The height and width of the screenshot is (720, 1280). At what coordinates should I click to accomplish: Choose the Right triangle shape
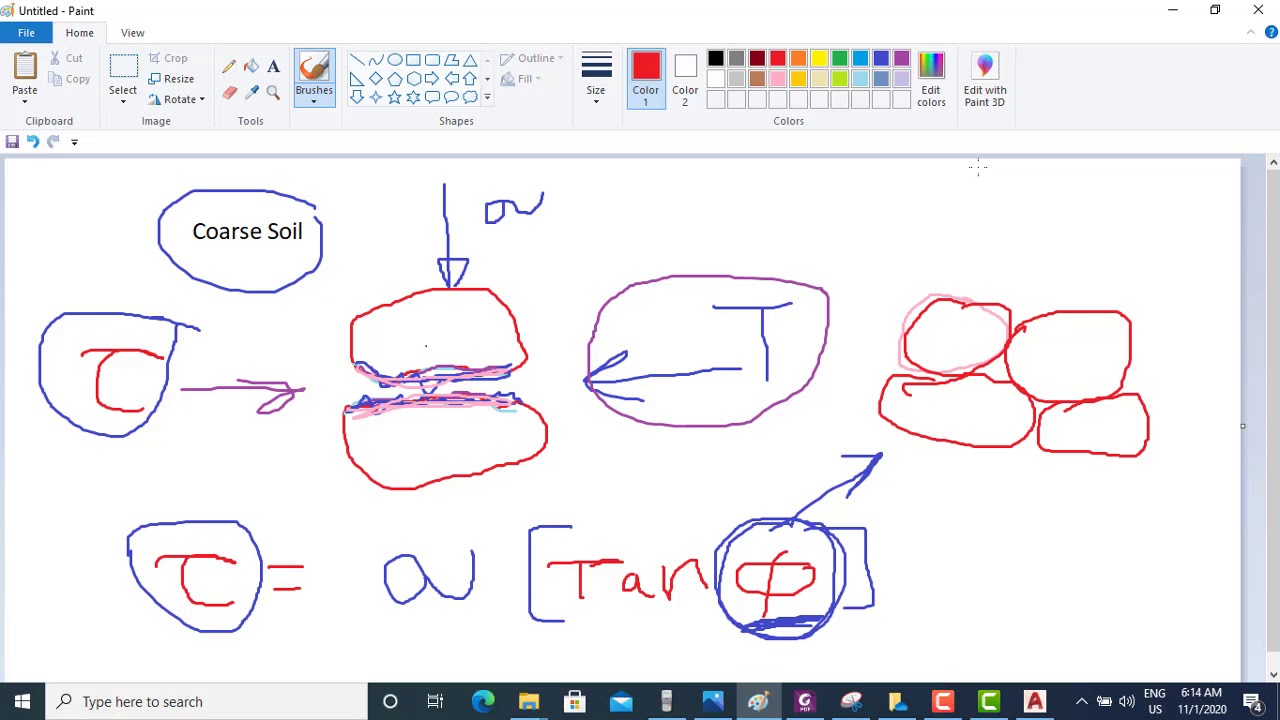coord(357,79)
